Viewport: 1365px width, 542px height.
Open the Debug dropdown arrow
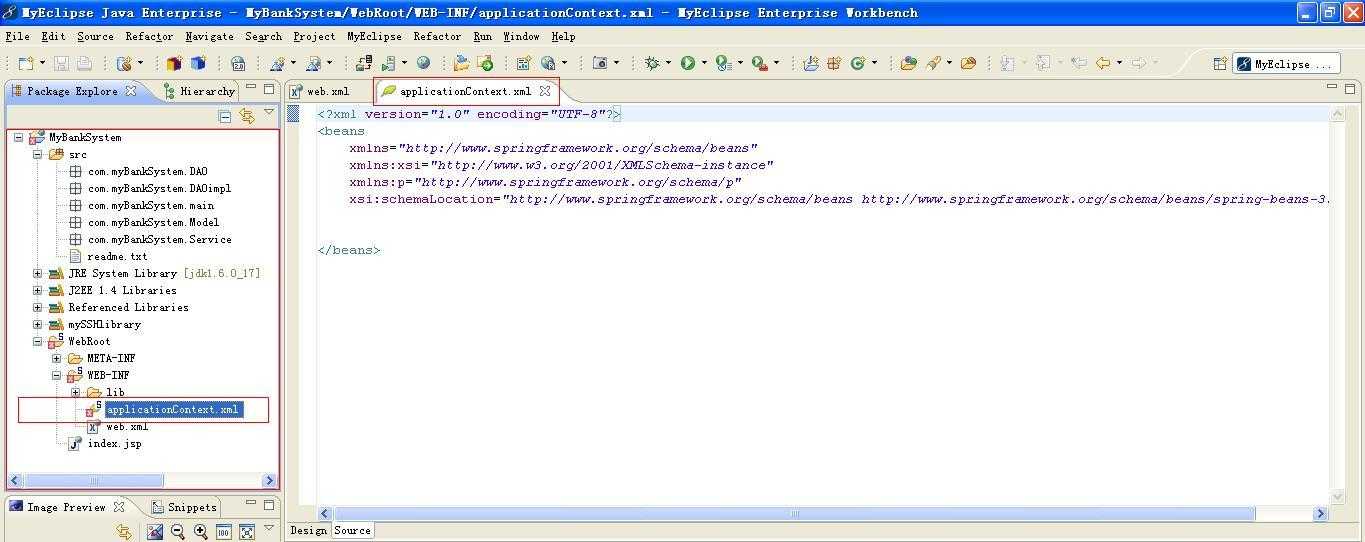pos(668,63)
